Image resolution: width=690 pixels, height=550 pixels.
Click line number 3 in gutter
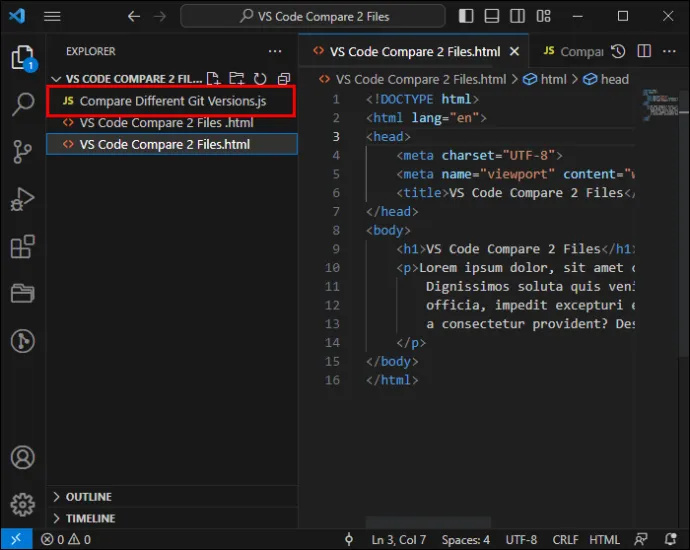point(336,137)
